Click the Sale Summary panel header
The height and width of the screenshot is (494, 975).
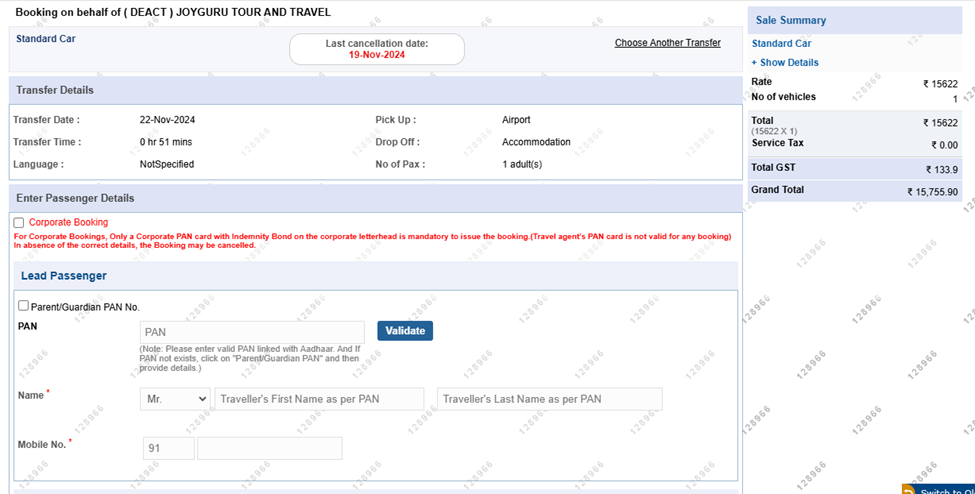(x=854, y=20)
